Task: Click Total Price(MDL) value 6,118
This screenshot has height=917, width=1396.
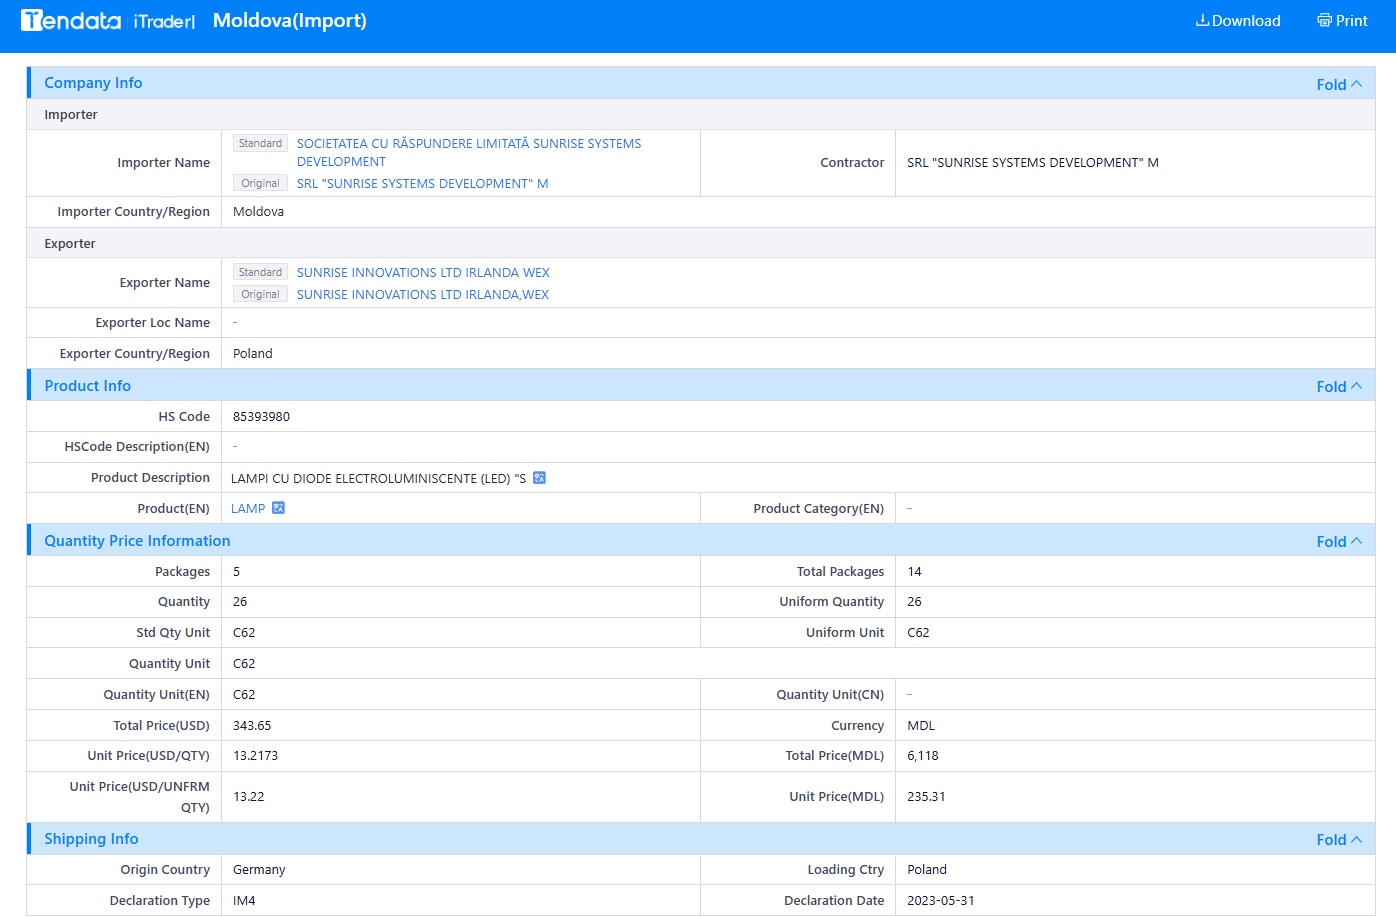Action: 923,756
